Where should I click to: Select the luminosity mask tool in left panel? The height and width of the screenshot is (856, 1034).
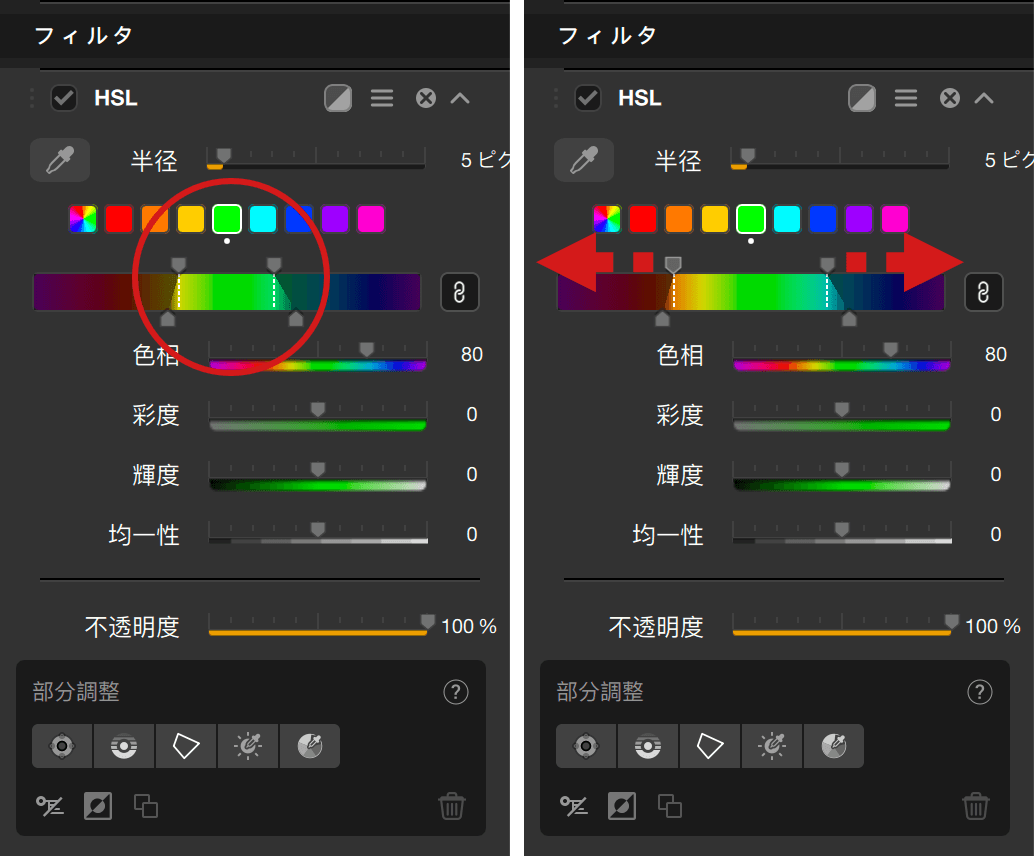248,746
